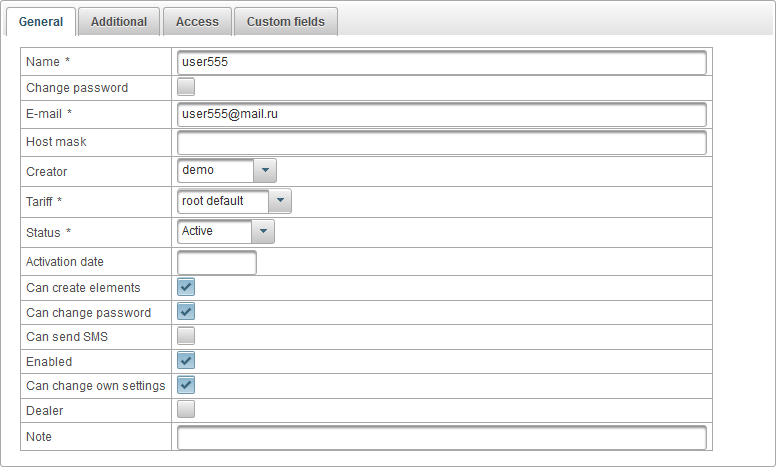This screenshot has height=467, width=776.
Task: Check the Dealer checkbox
Action: click(186, 409)
